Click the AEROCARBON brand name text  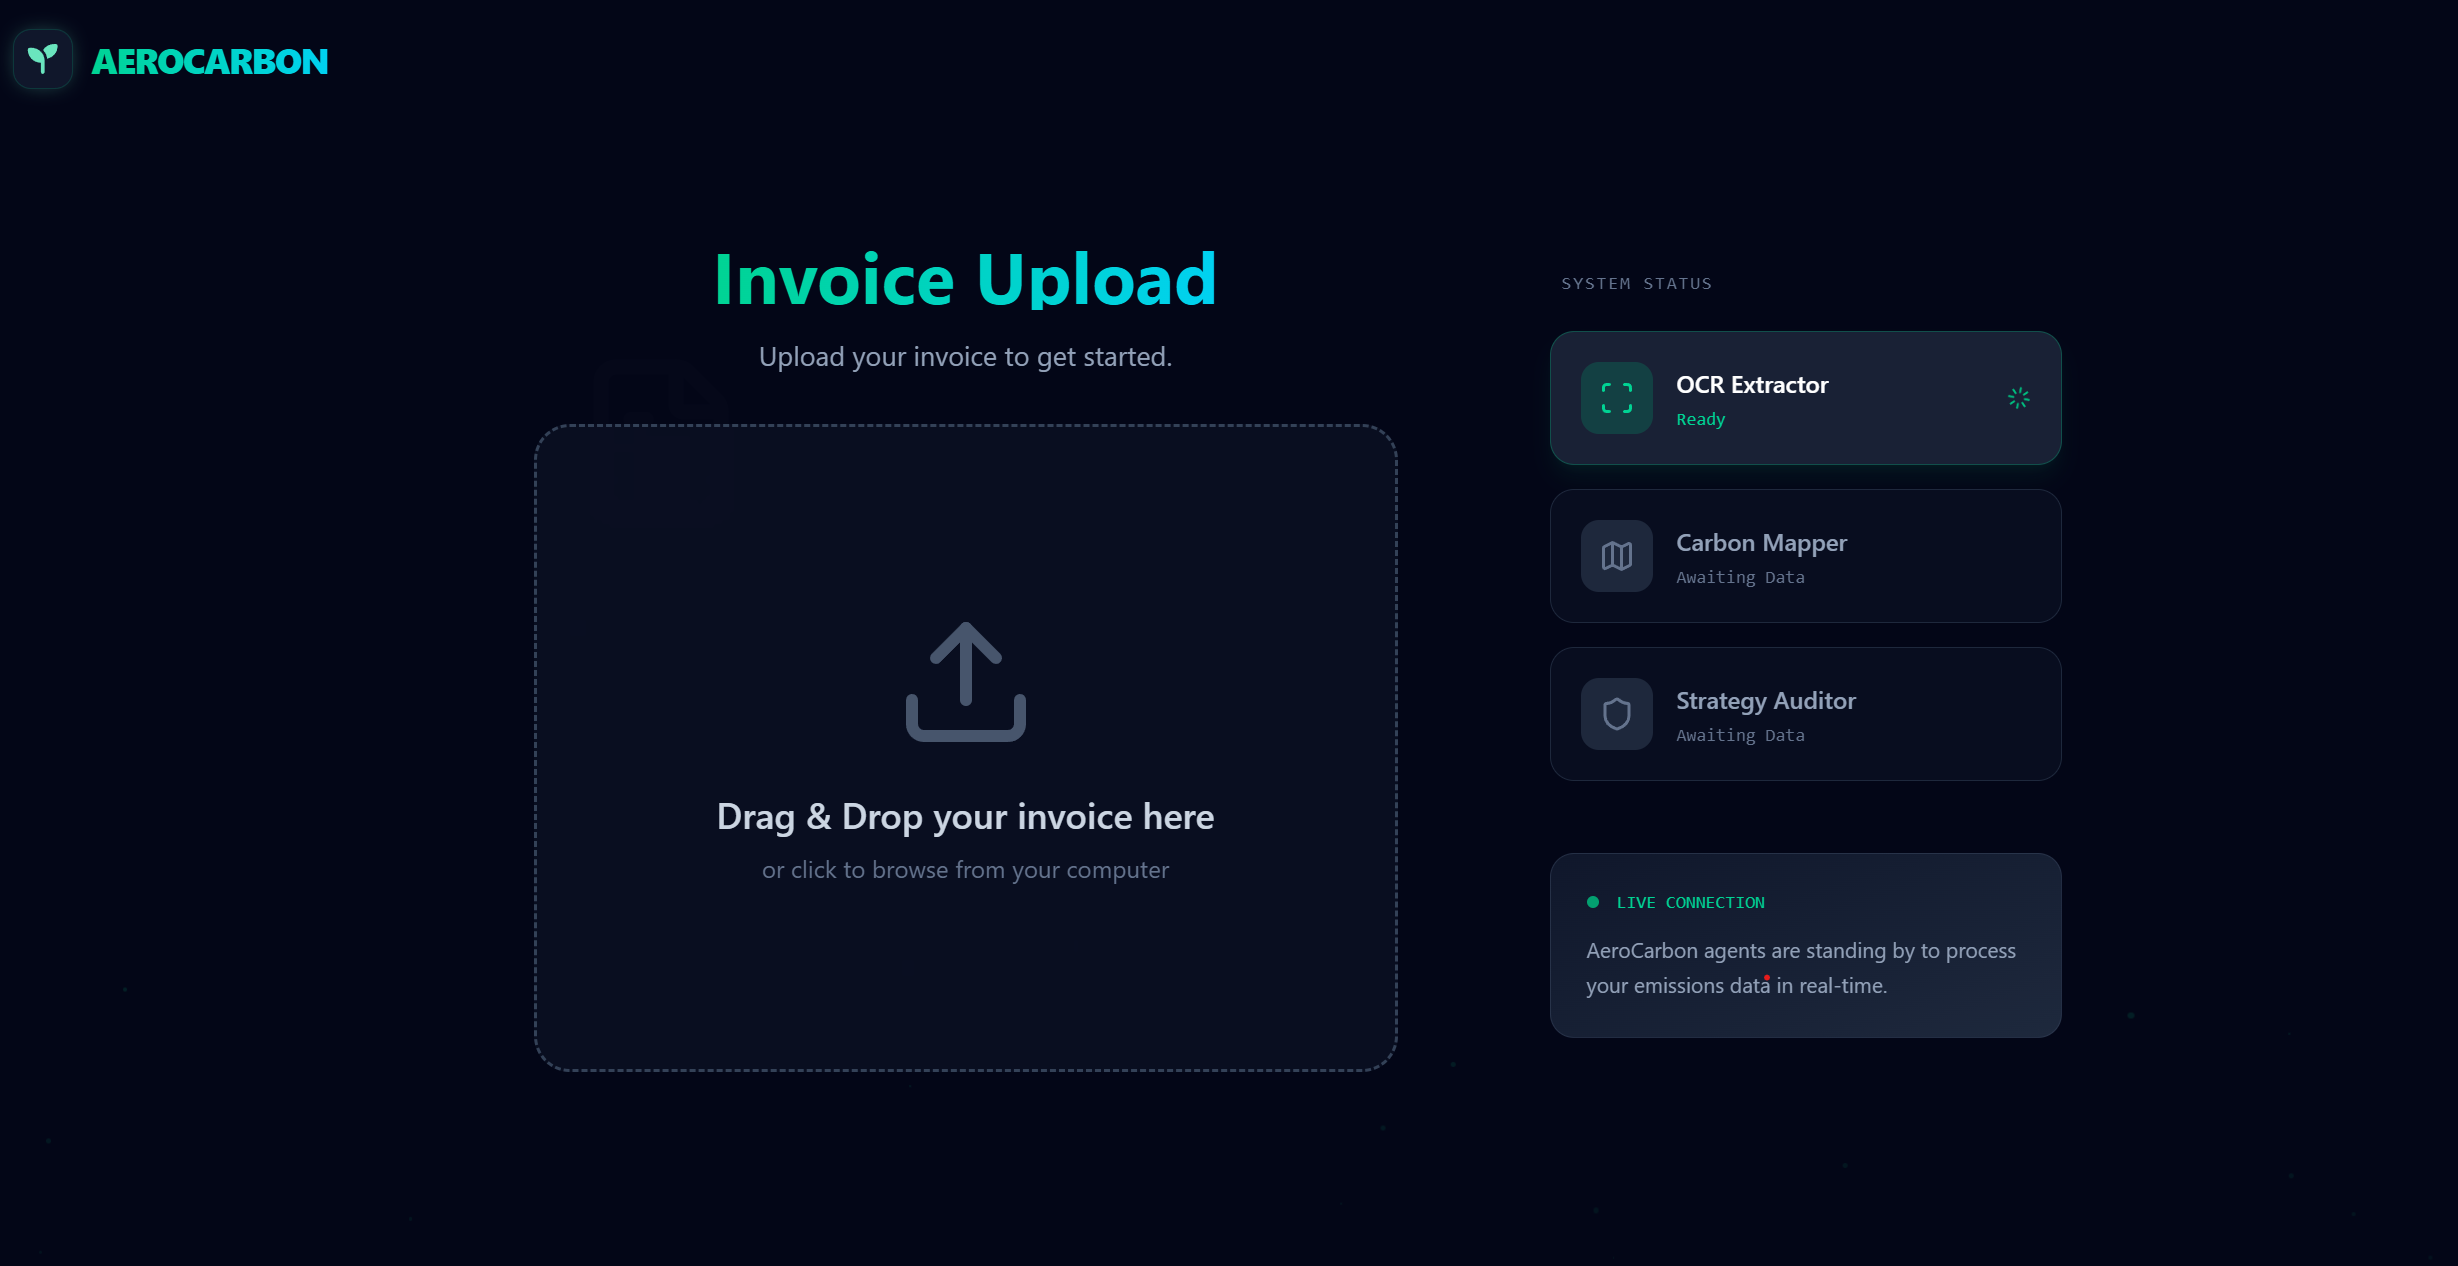pos(210,62)
